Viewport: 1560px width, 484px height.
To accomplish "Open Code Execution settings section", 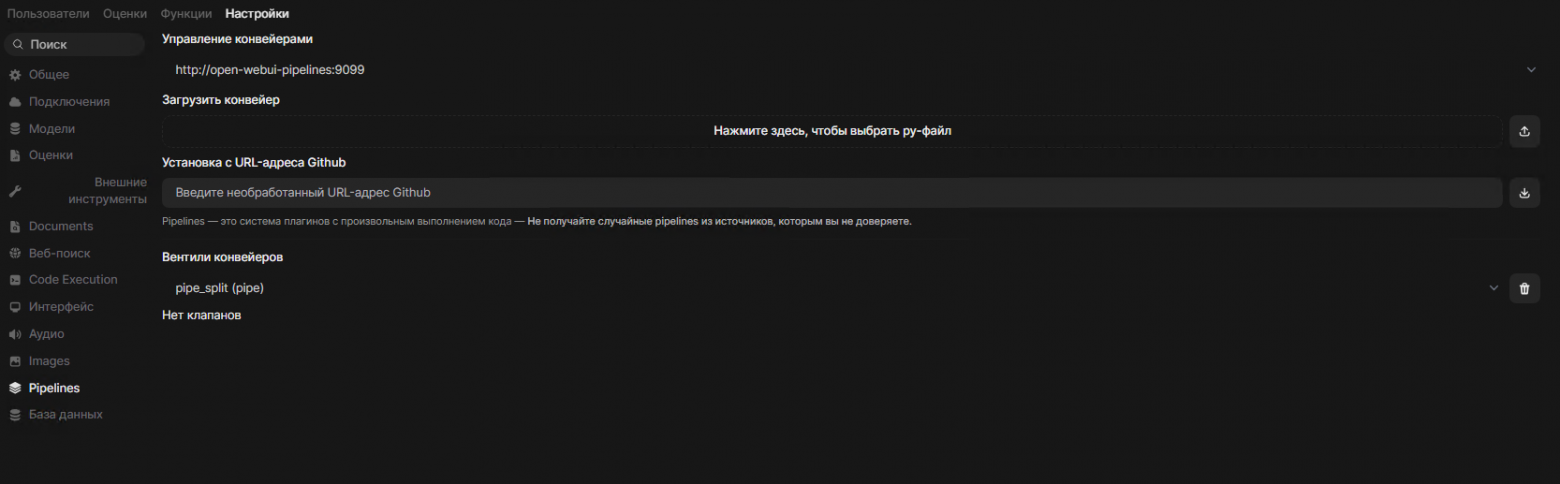I will coord(75,280).
